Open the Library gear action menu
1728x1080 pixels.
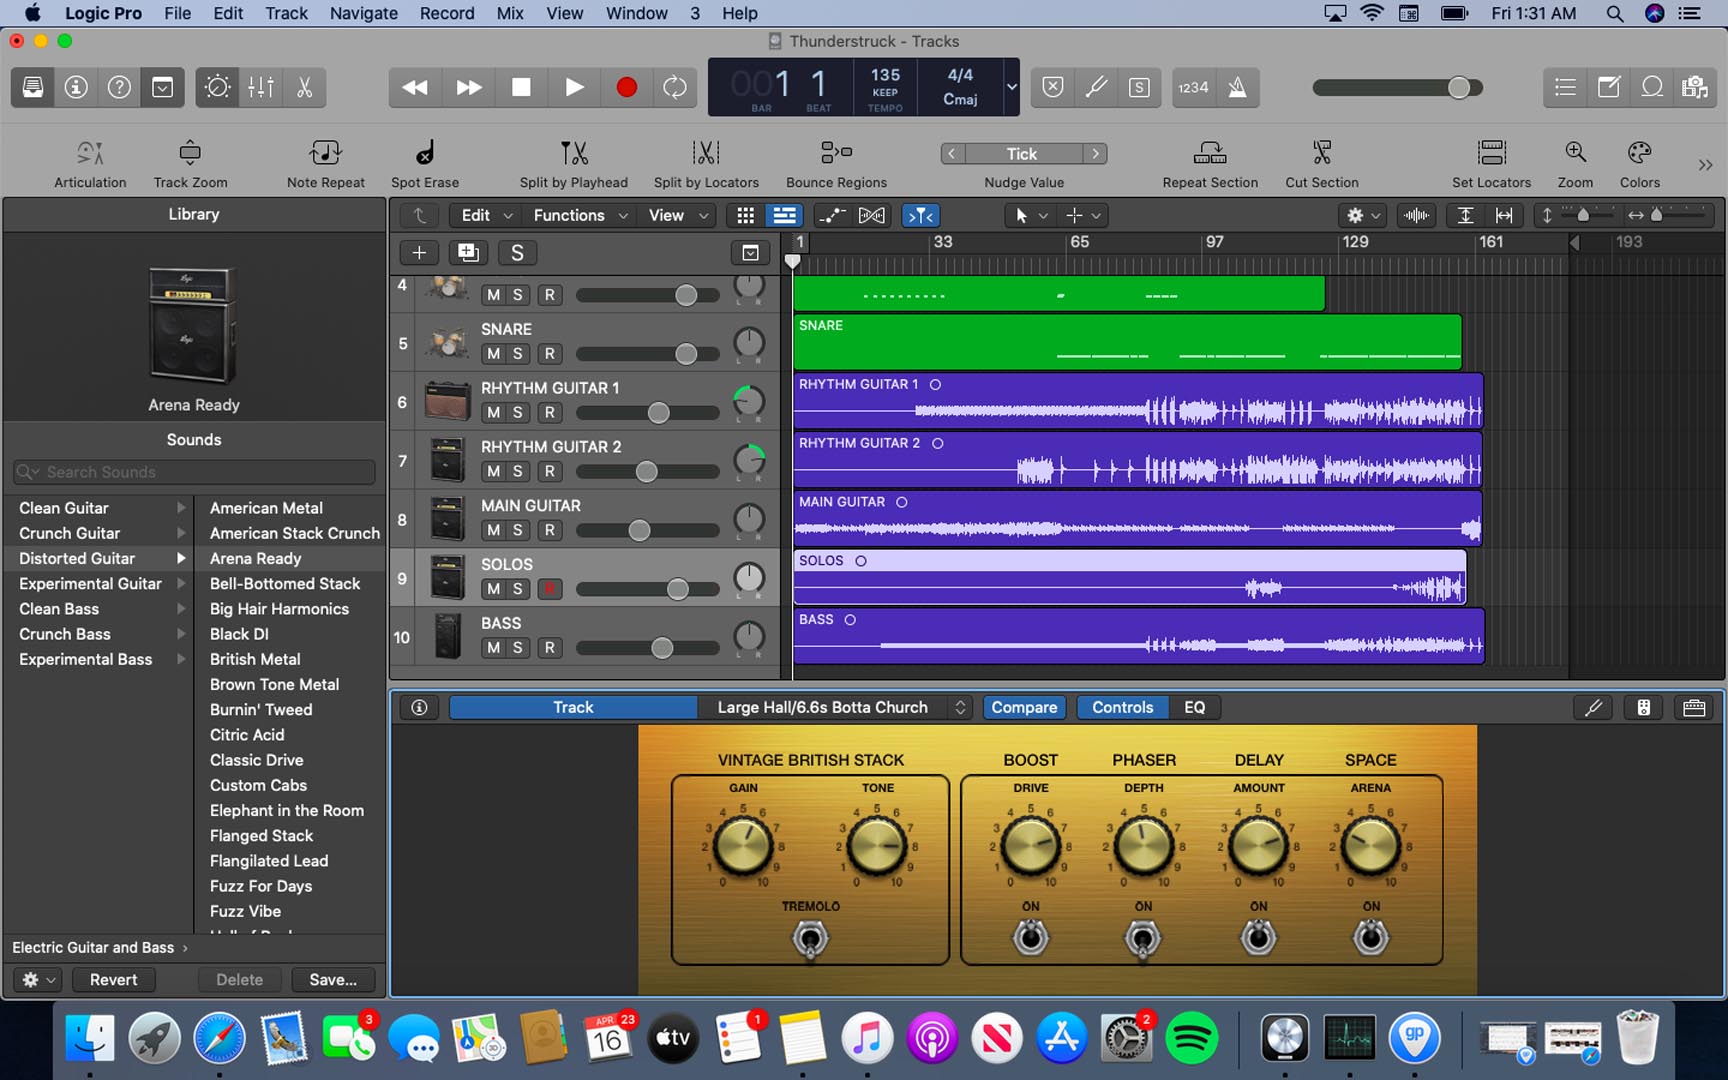tap(39, 980)
